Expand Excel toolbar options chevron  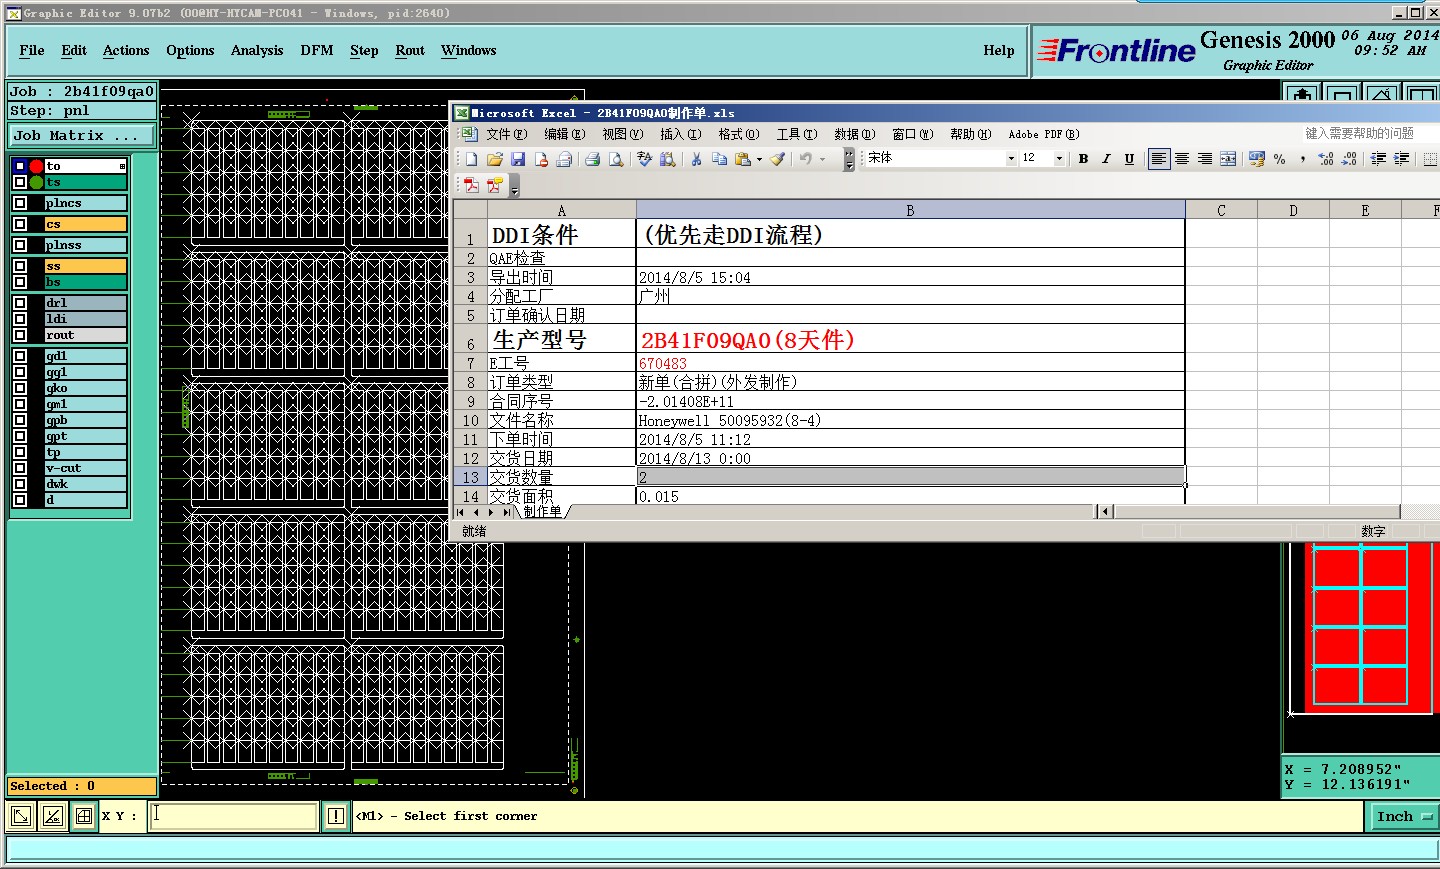point(849,159)
